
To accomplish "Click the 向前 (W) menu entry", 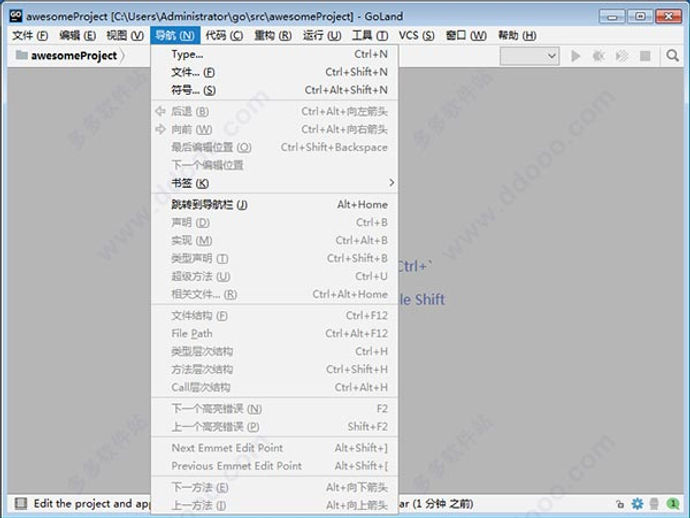I will [x=275, y=129].
